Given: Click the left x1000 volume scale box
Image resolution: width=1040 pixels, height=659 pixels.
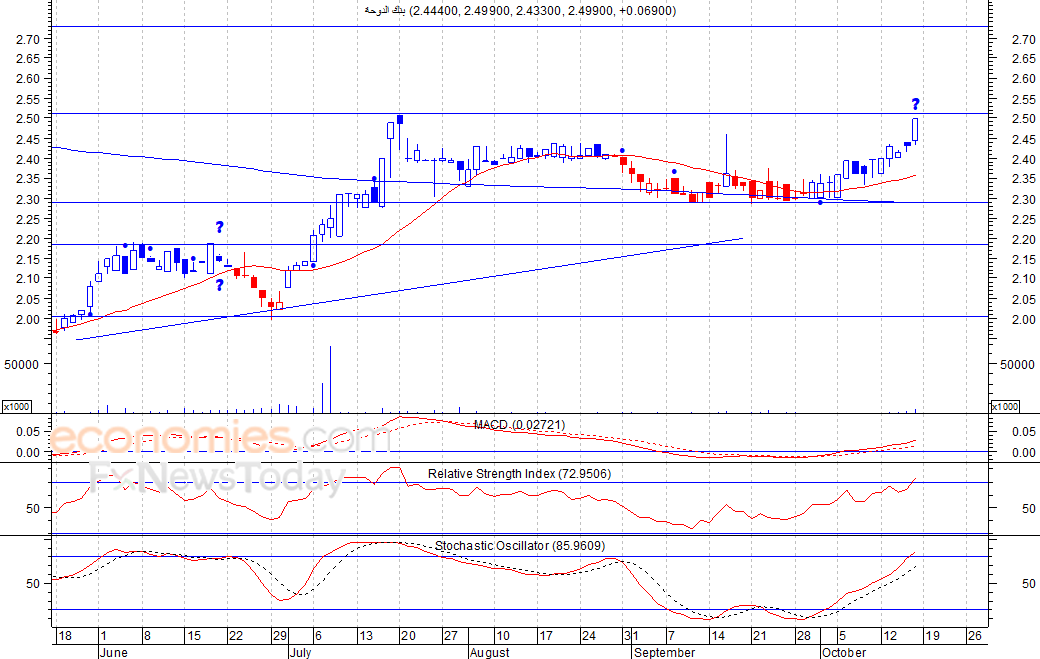Looking at the screenshot, I should [x=16, y=406].
